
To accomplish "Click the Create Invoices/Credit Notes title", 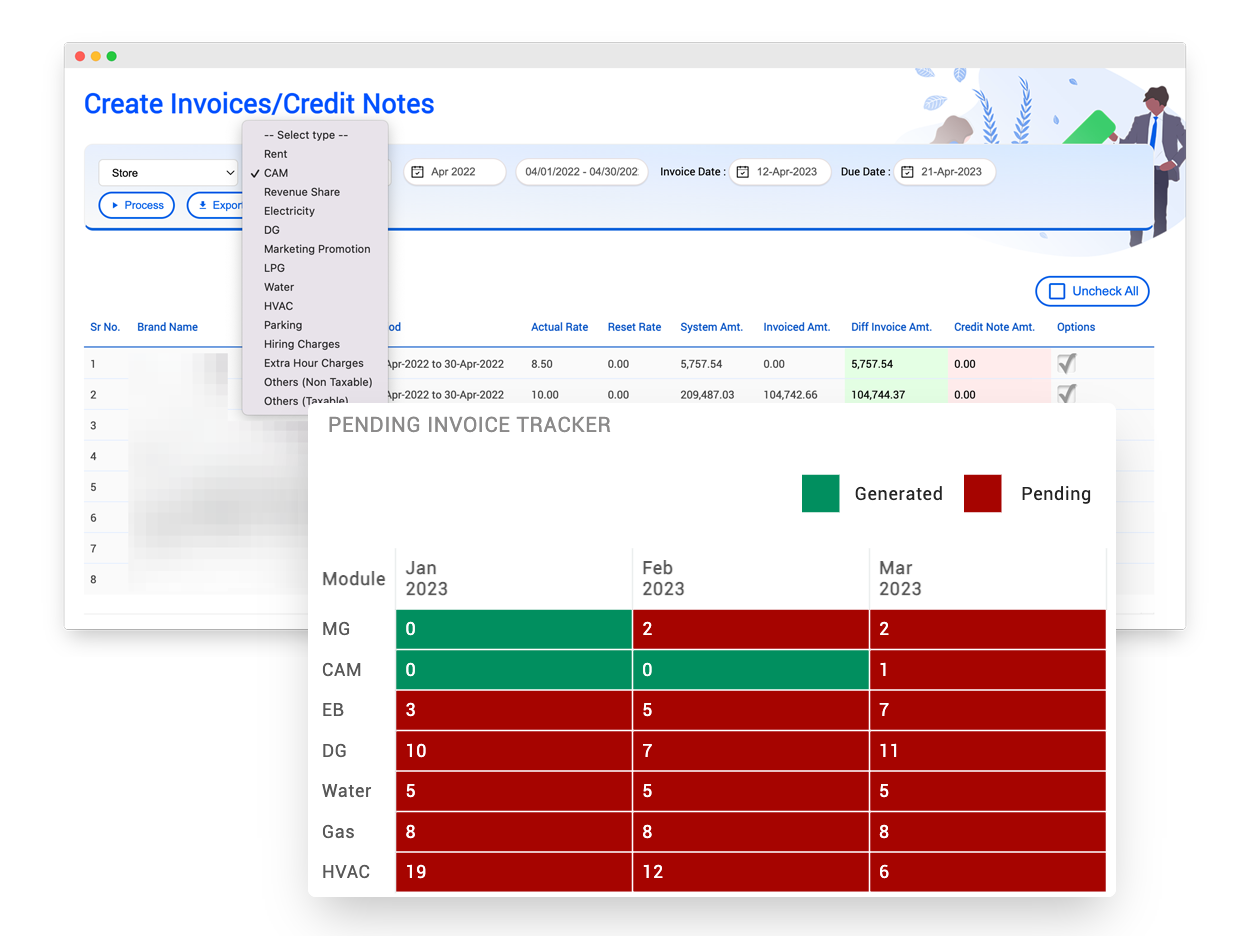I will coord(259,104).
